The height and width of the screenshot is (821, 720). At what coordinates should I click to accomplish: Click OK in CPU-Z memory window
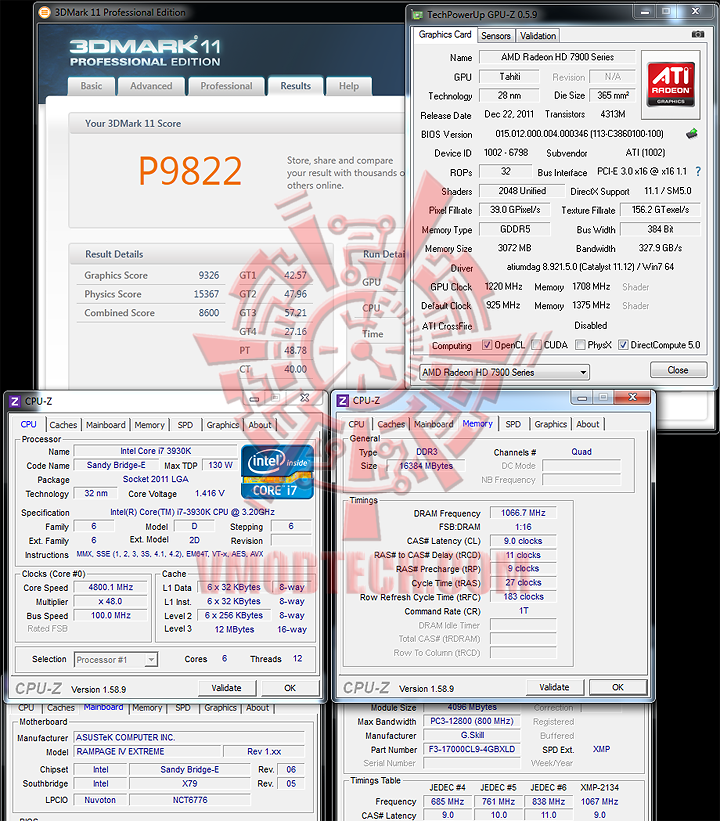pyautogui.click(x=618, y=687)
